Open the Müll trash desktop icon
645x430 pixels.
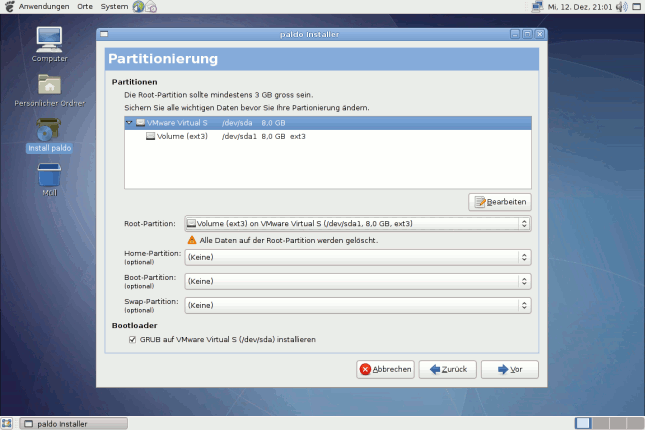click(x=49, y=180)
